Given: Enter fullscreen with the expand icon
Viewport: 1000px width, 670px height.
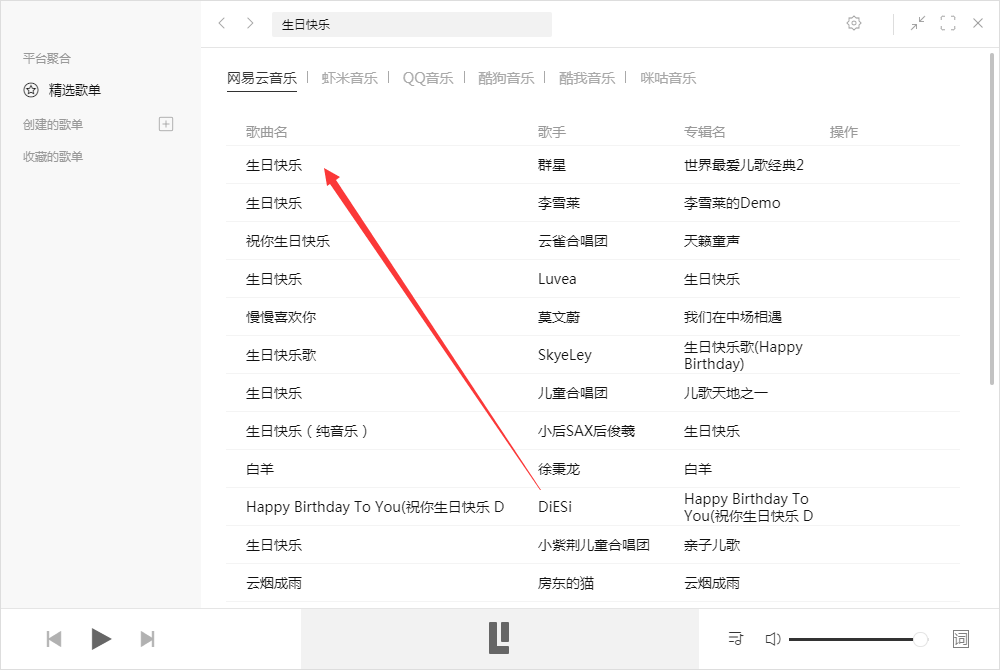Looking at the screenshot, I should click(948, 23).
